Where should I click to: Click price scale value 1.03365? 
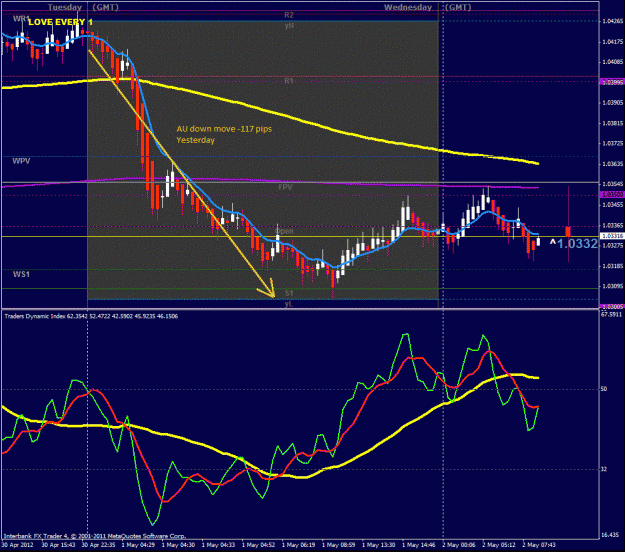(612, 226)
